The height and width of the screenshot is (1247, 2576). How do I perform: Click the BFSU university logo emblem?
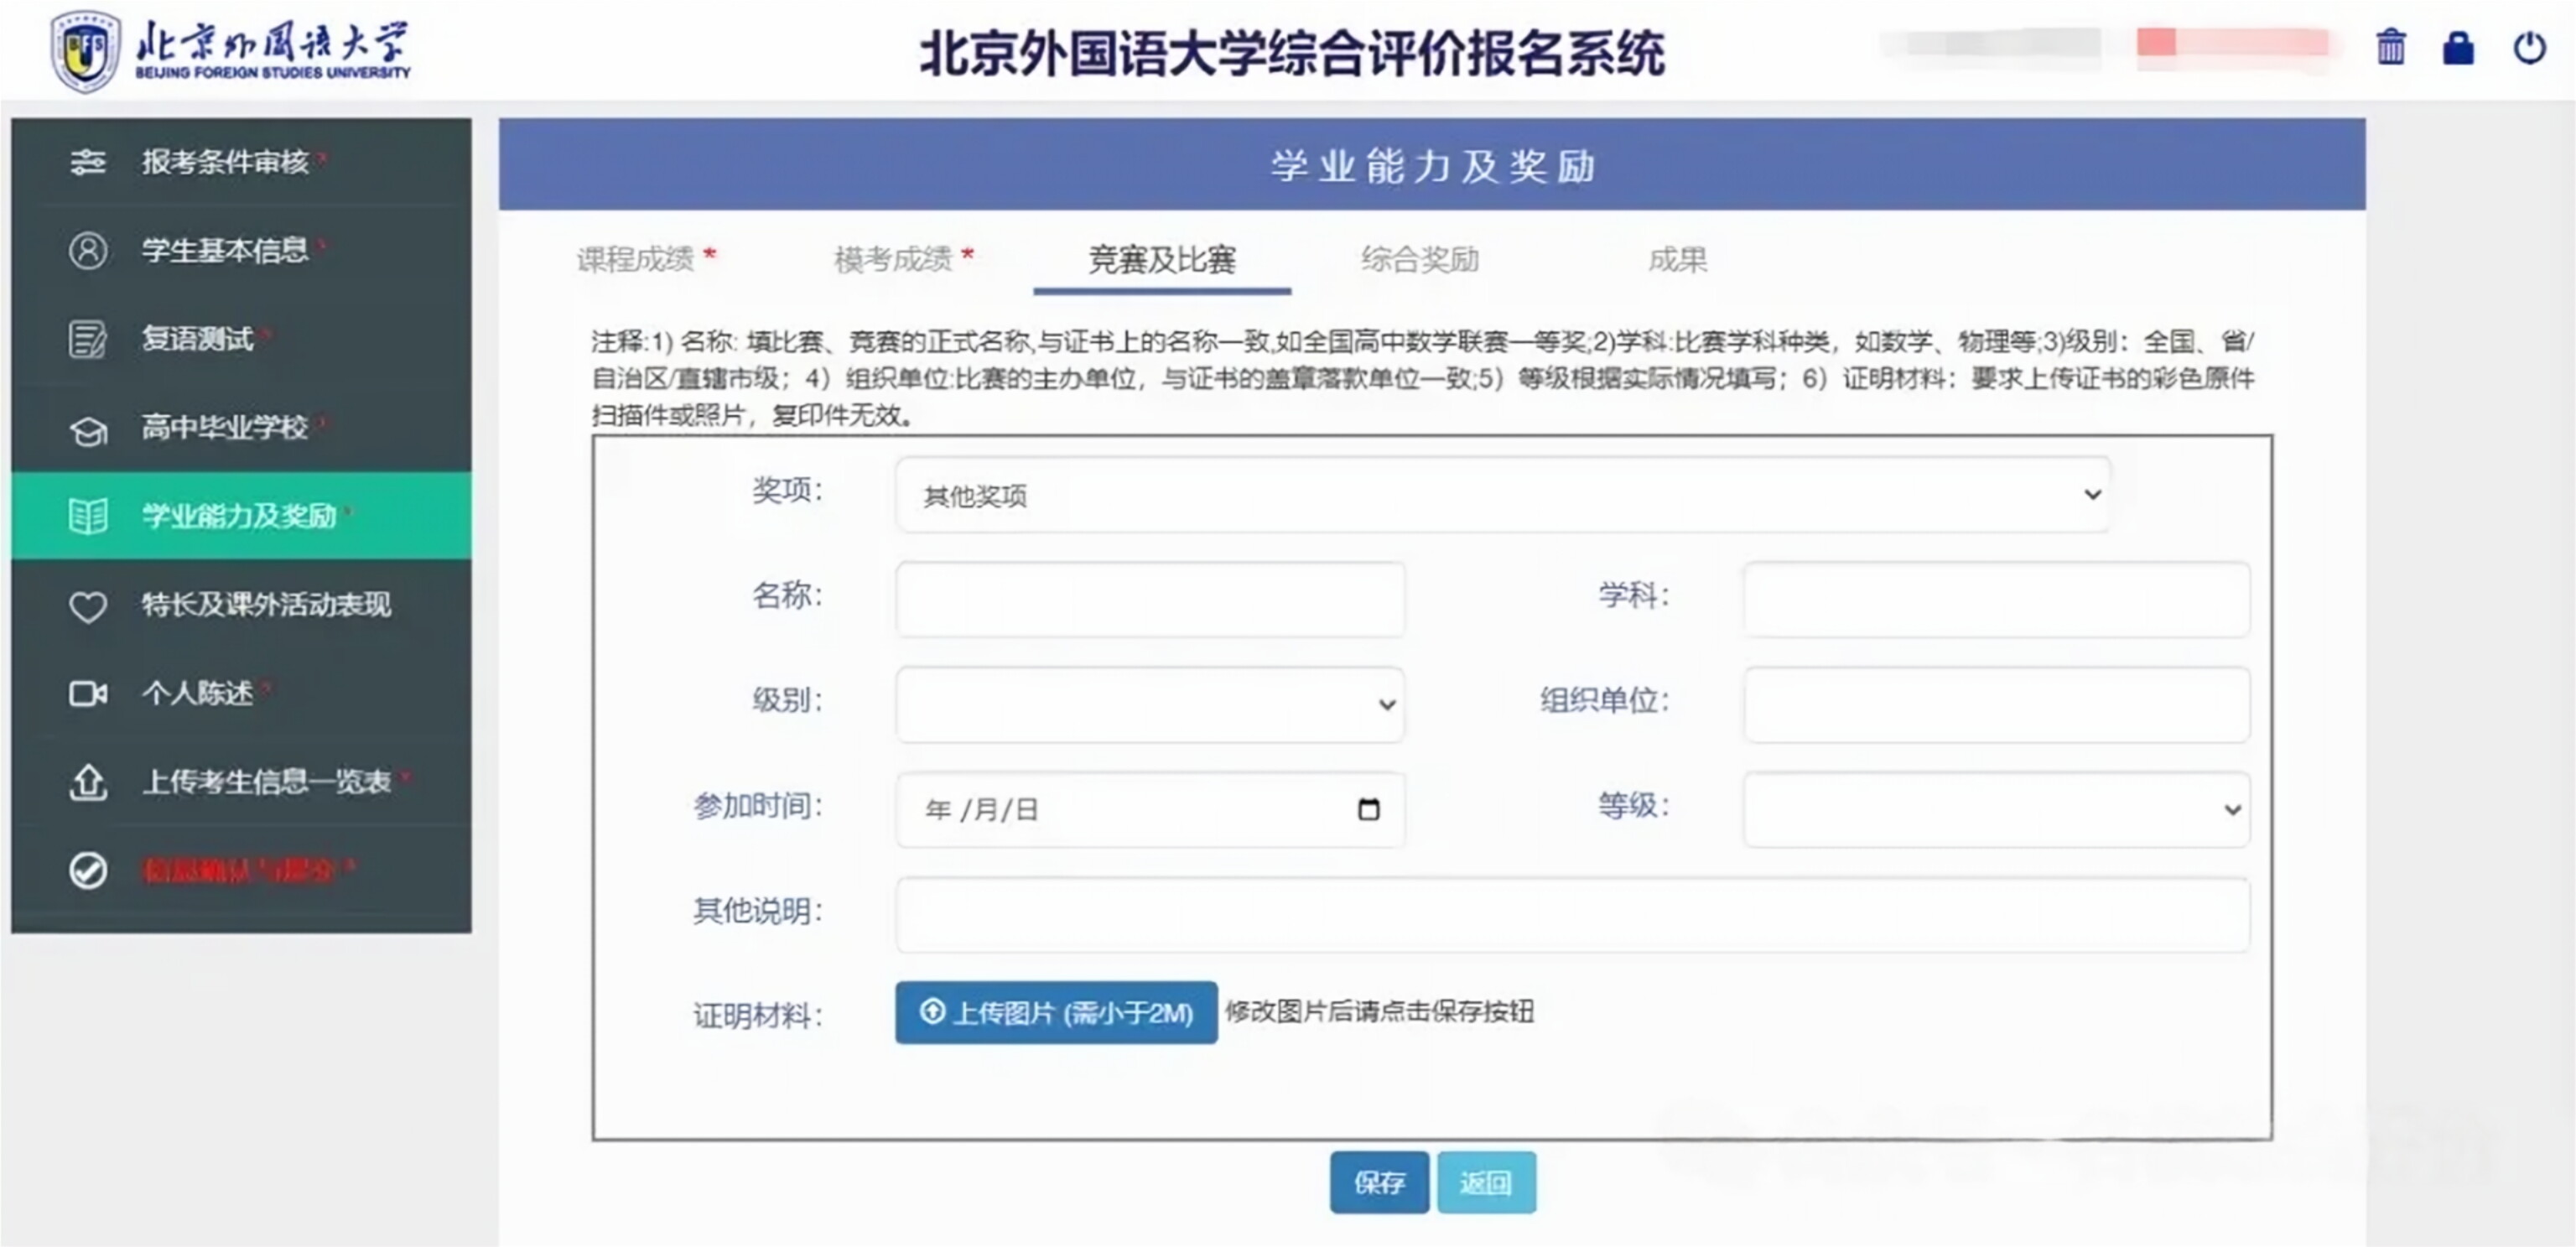coord(85,50)
